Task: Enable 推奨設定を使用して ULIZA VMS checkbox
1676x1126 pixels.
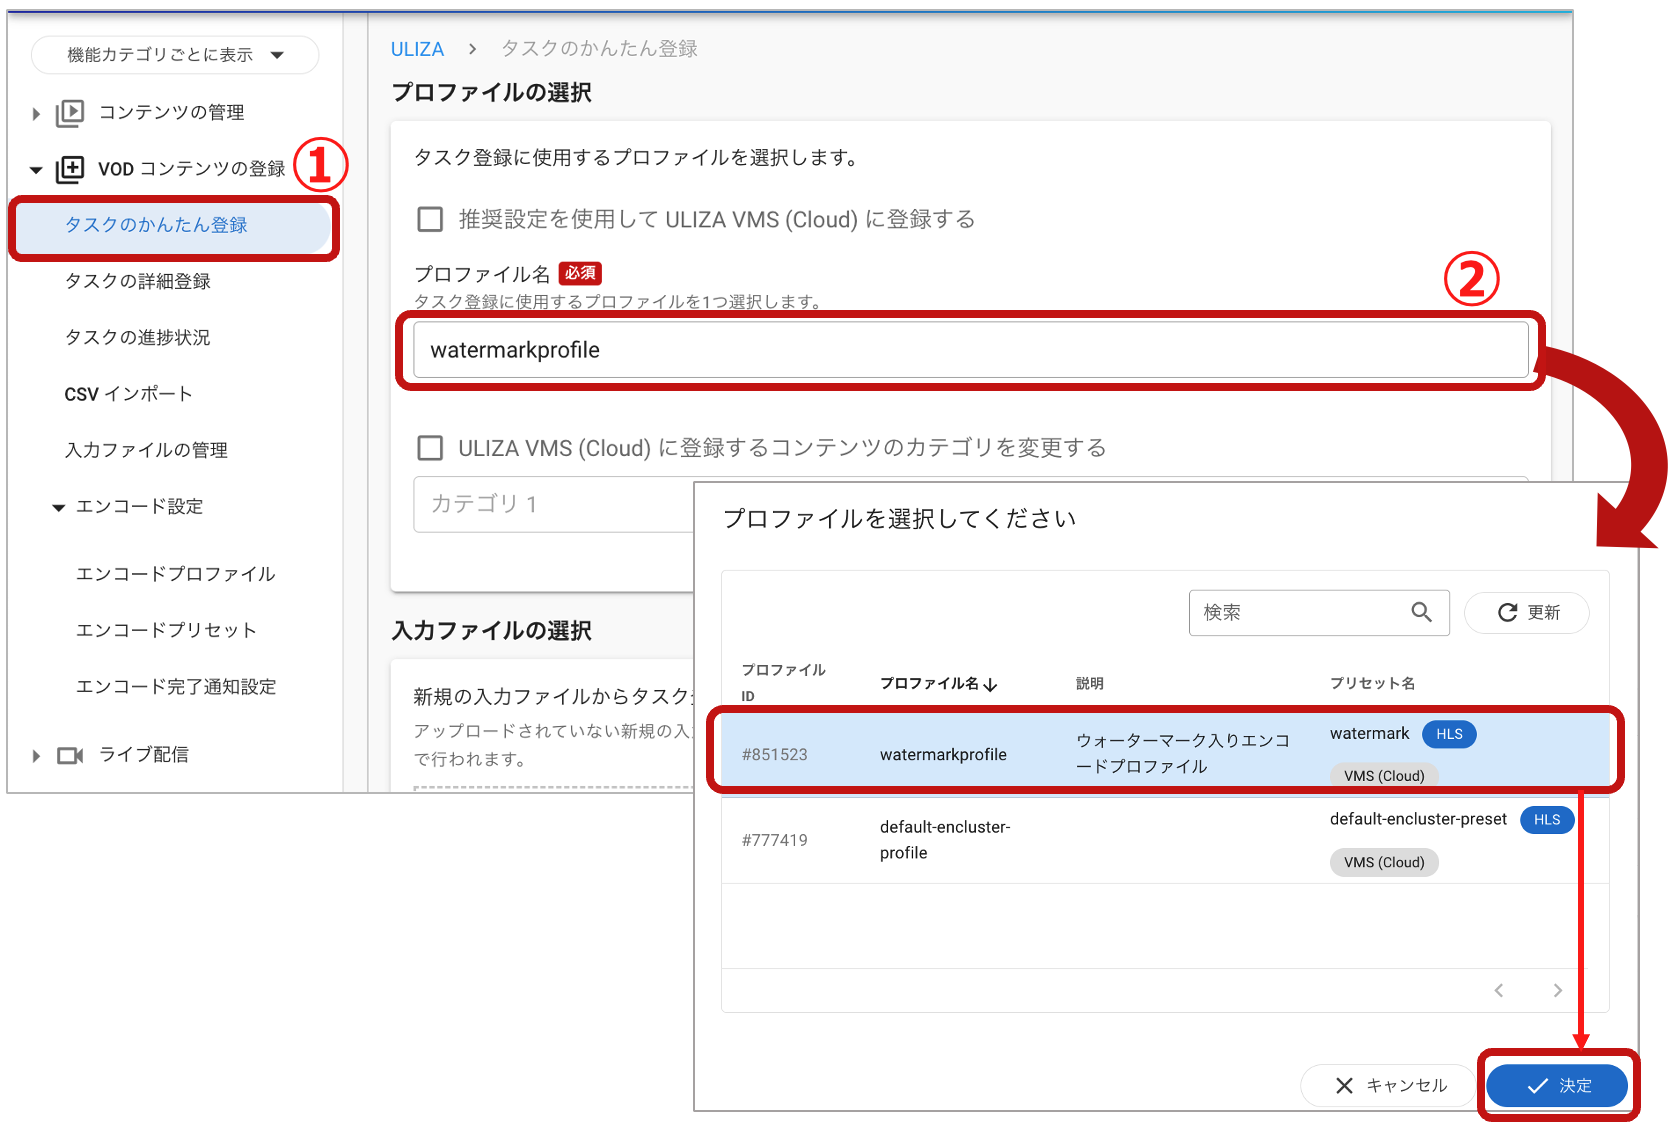Action: pyautogui.click(x=430, y=219)
